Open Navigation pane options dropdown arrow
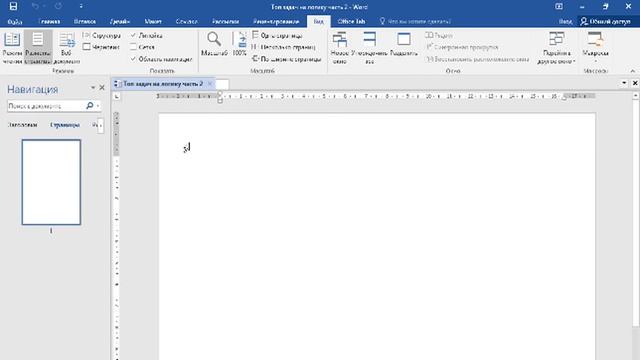Image resolution: width=640 pixels, height=360 pixels. point(93,88)
